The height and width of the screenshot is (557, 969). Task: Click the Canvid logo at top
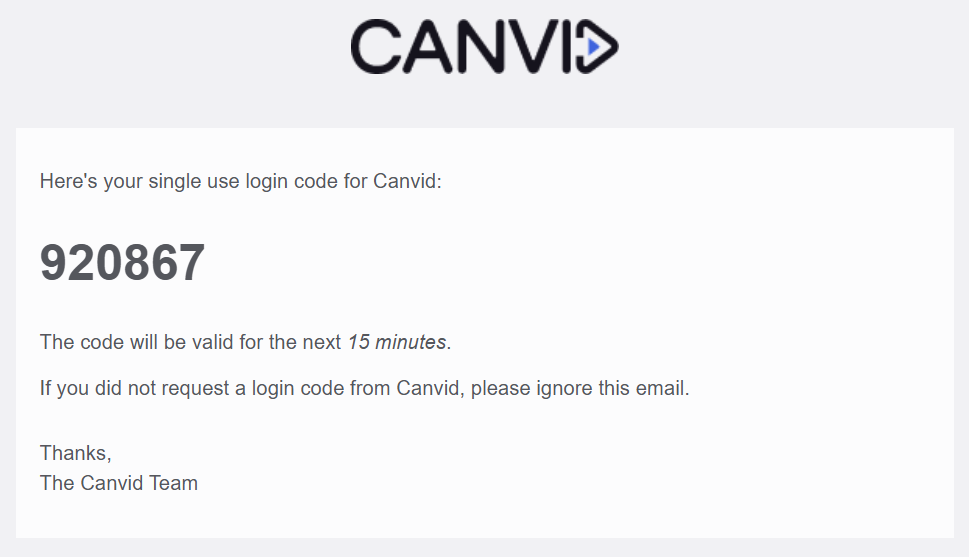click(x=484, y=46)
